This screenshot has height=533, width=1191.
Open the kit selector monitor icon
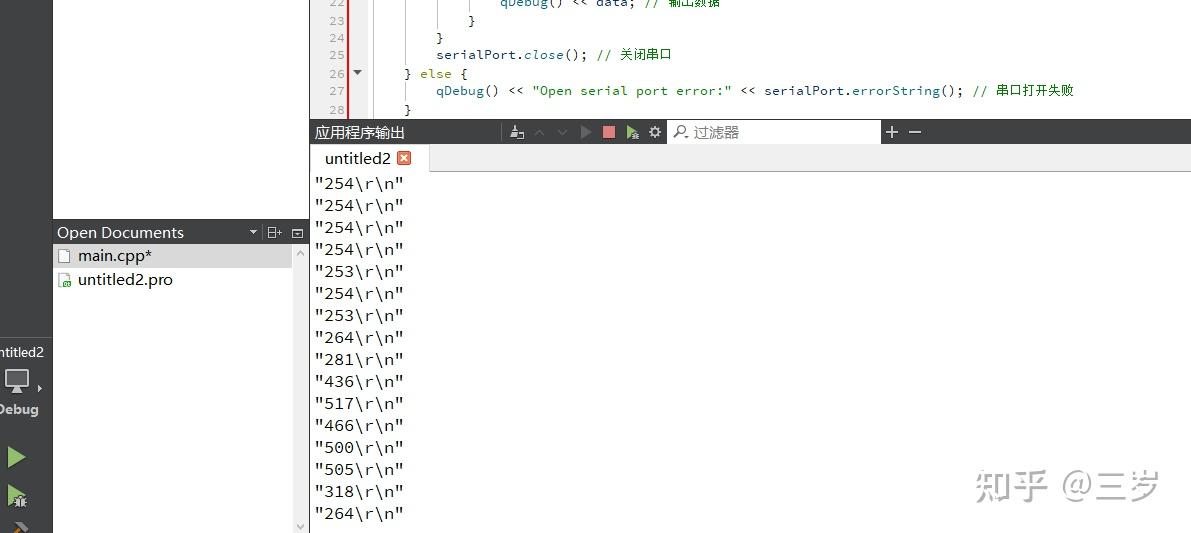[17, 380]
